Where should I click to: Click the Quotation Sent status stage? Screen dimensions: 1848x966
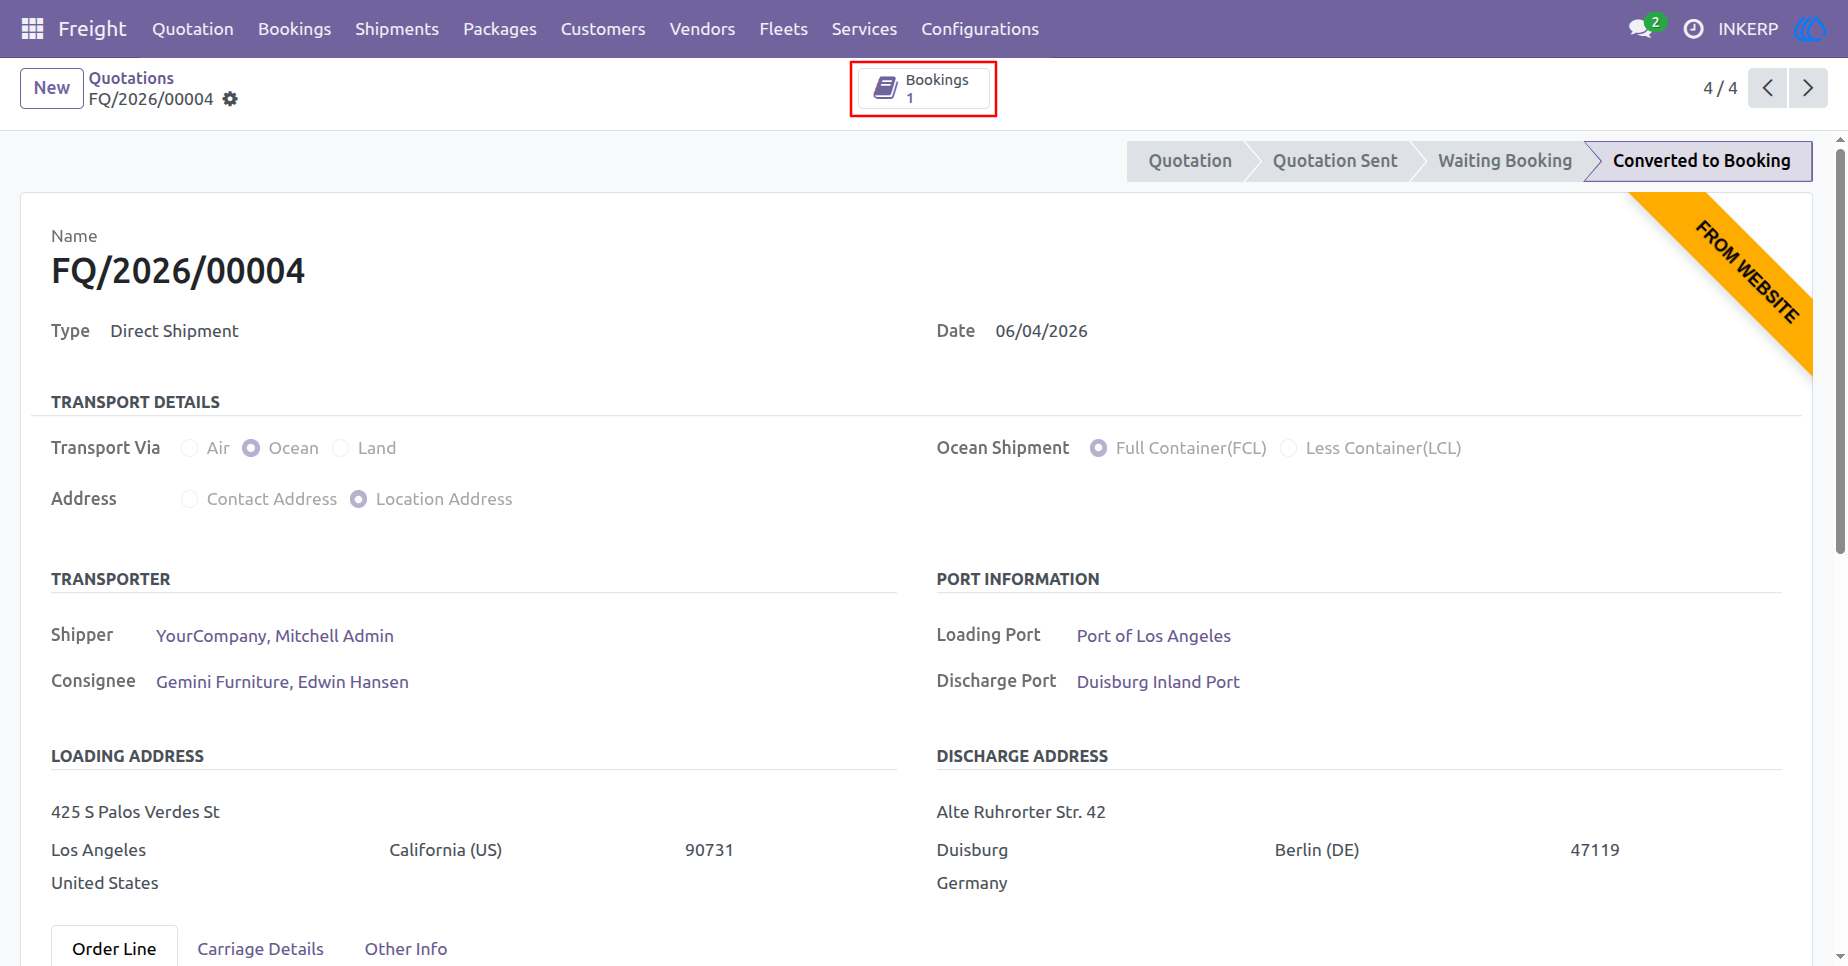[1334, 161]
